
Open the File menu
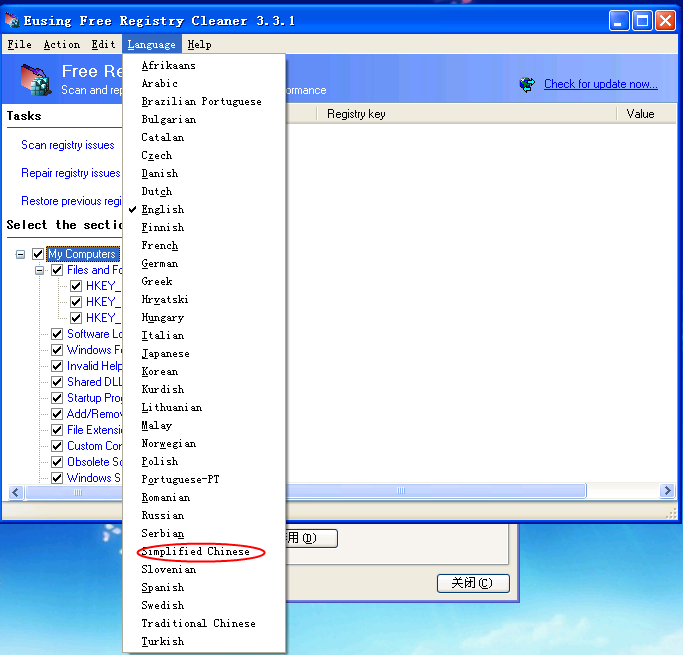tap(20, 44)
